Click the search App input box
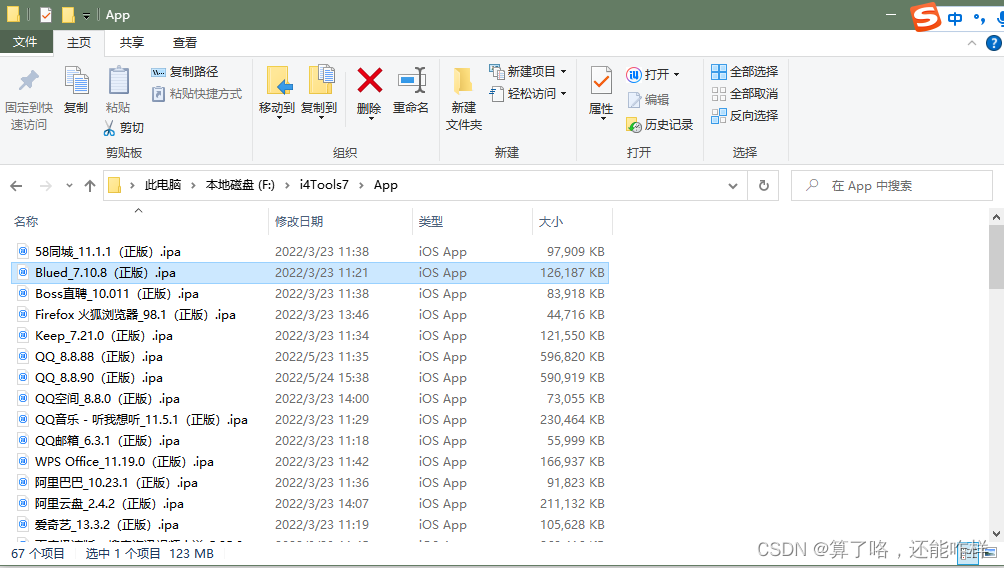This screenshot has height=568, width=1004. click(x=891, y=186)
